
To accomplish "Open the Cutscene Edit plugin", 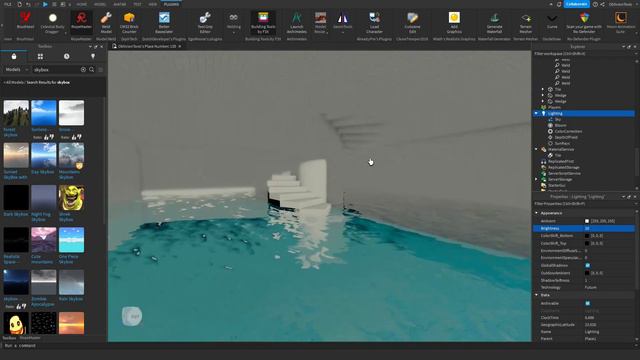I will [x=412, y=22].
